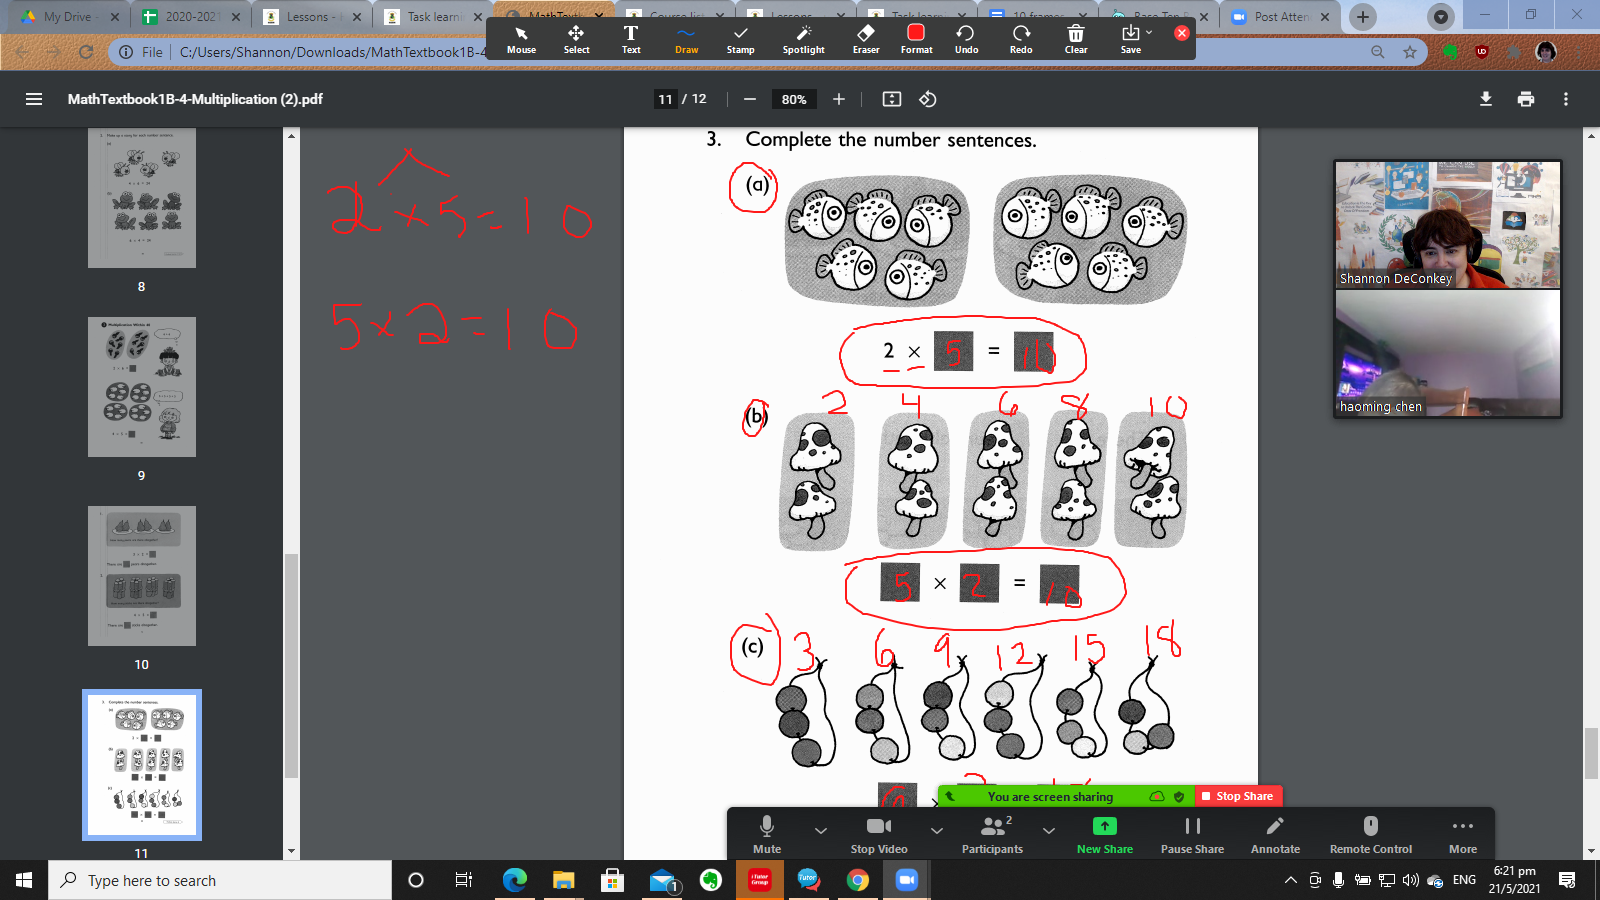
Task: Enable the Spotlight tool
Action: 804,39
